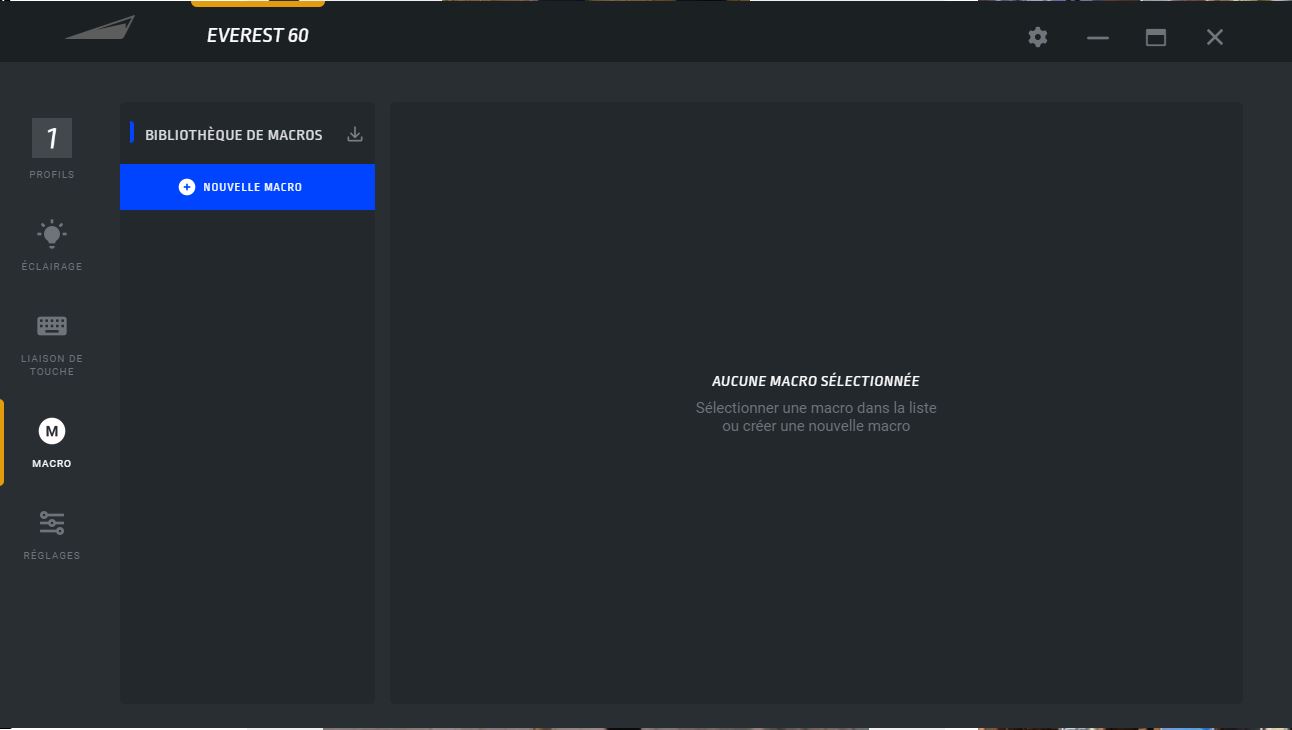Maximize the Everest 60 window
Viewport: 1292px width, 730px height.
click(x=1156, y=37)
